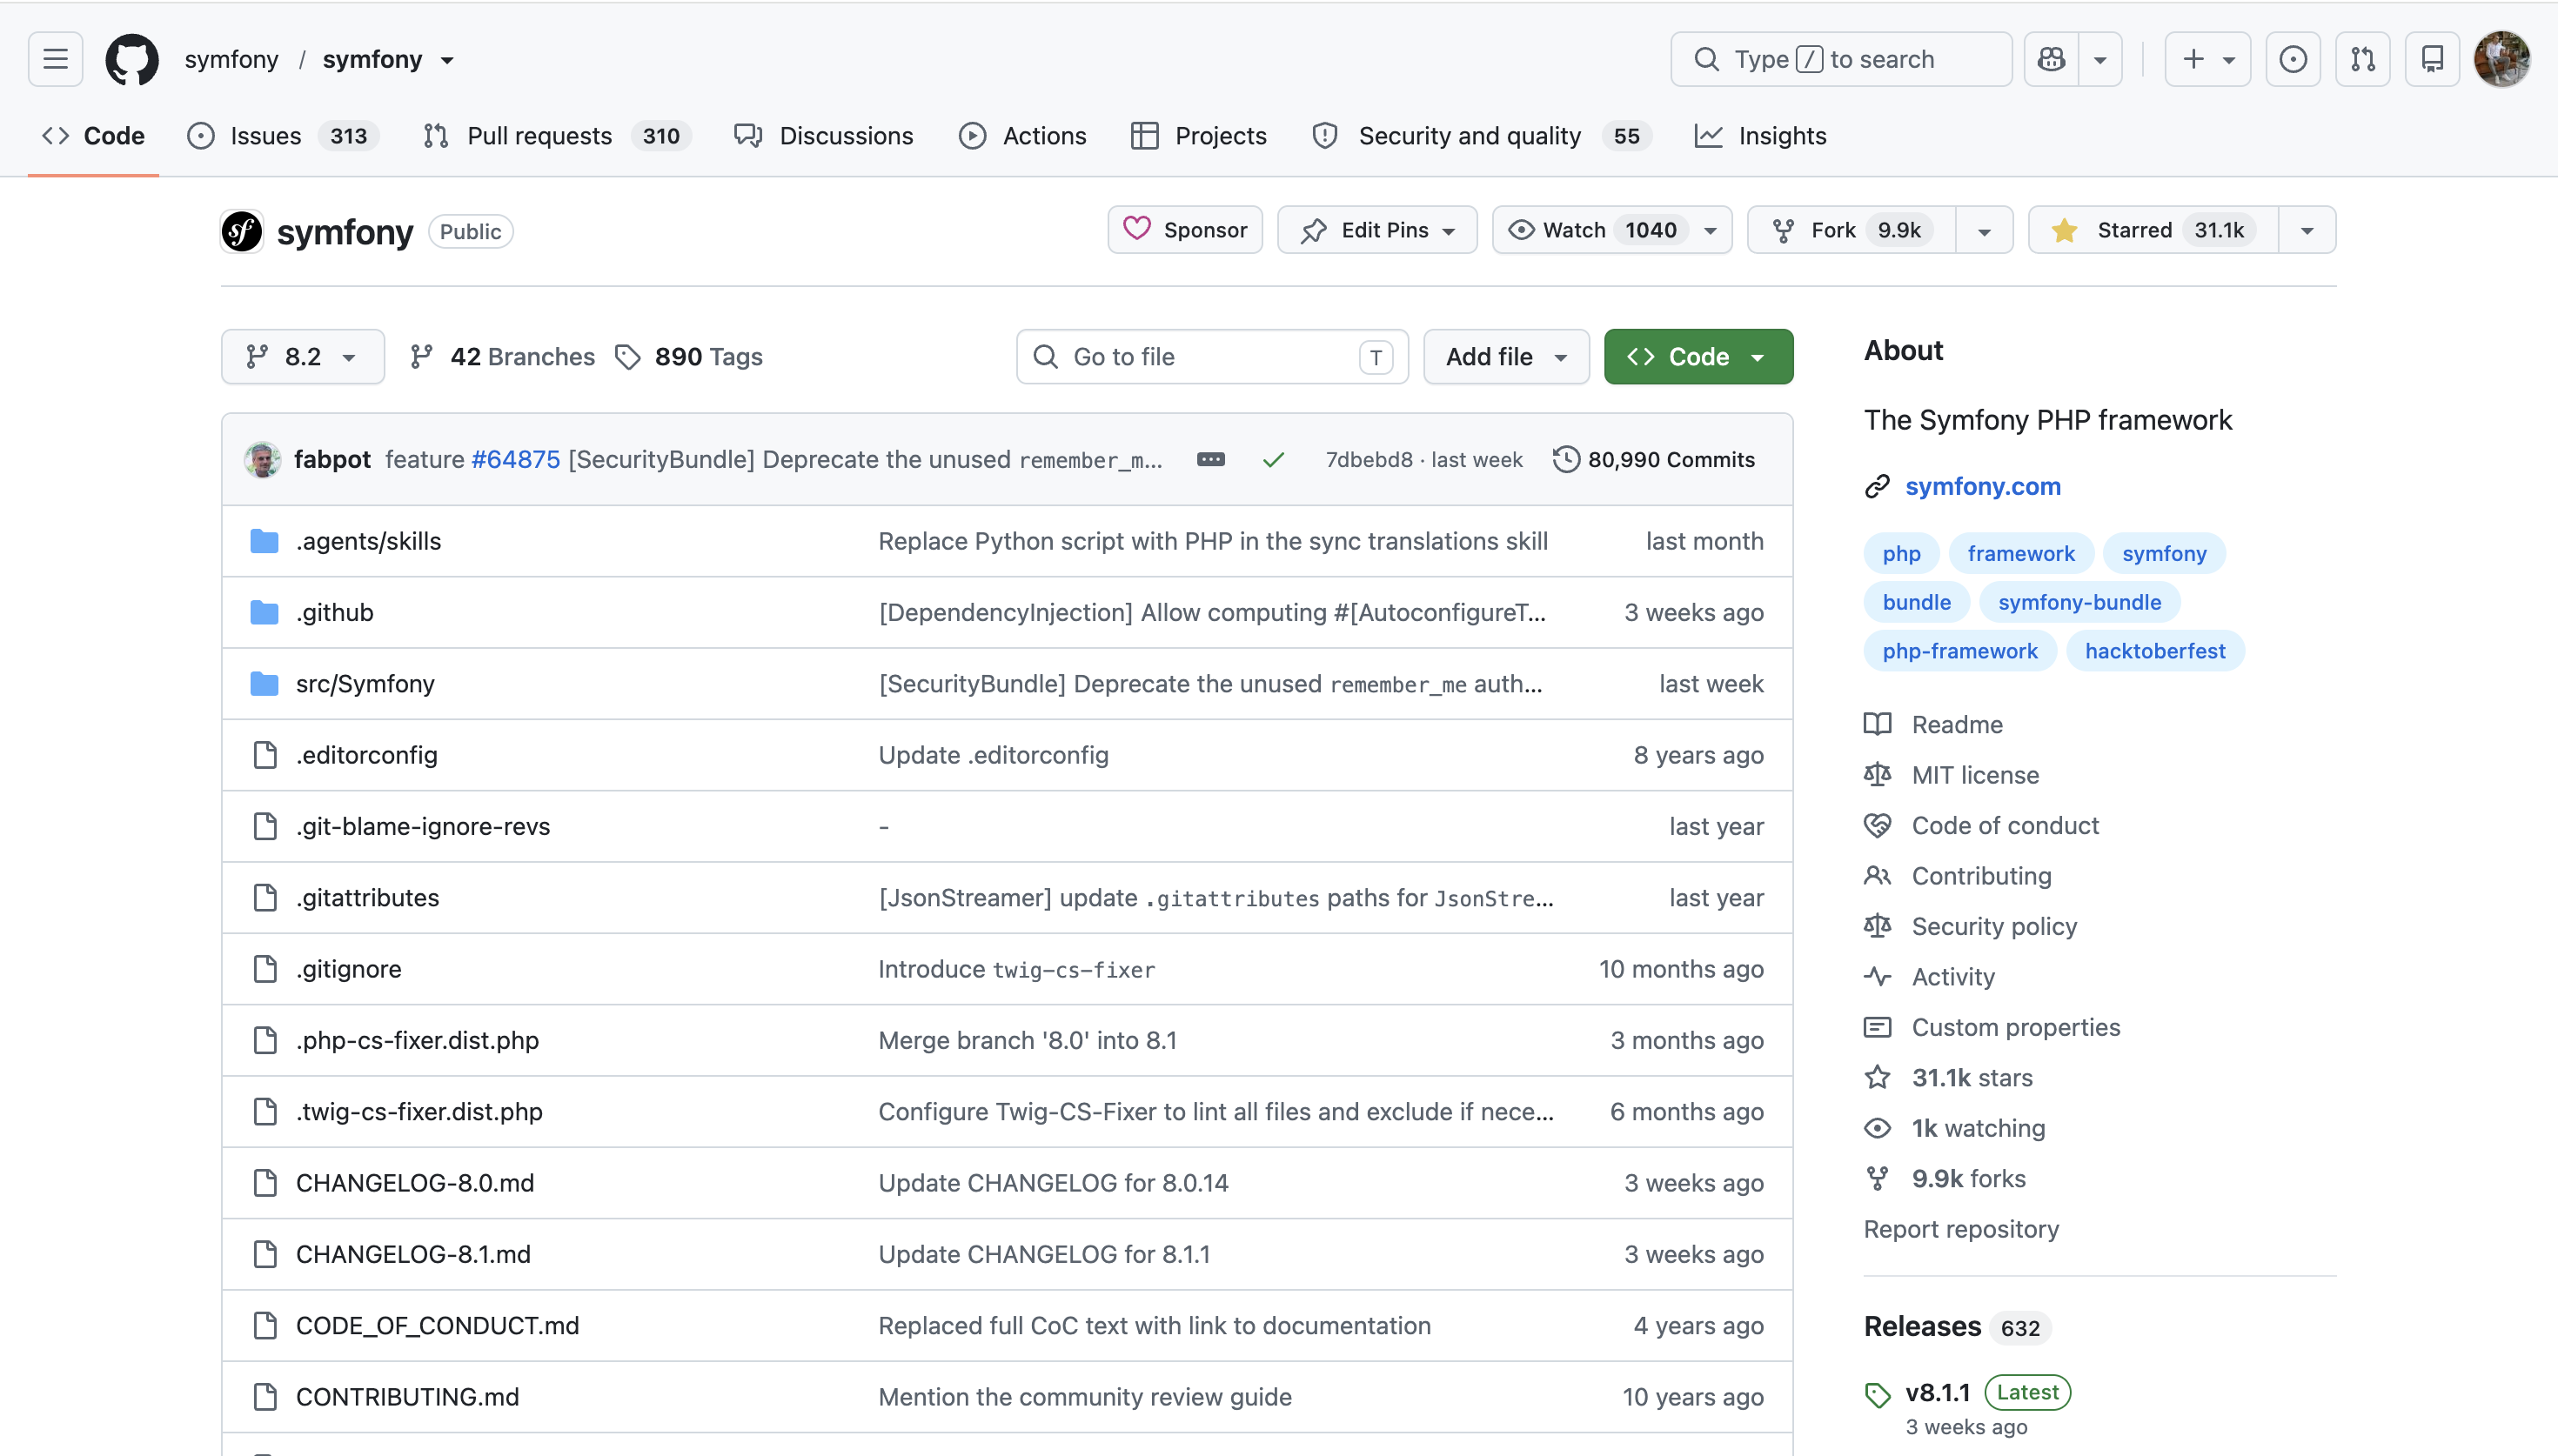
Task: Open Watch notification dropdown
Action: coord(1612,230)
